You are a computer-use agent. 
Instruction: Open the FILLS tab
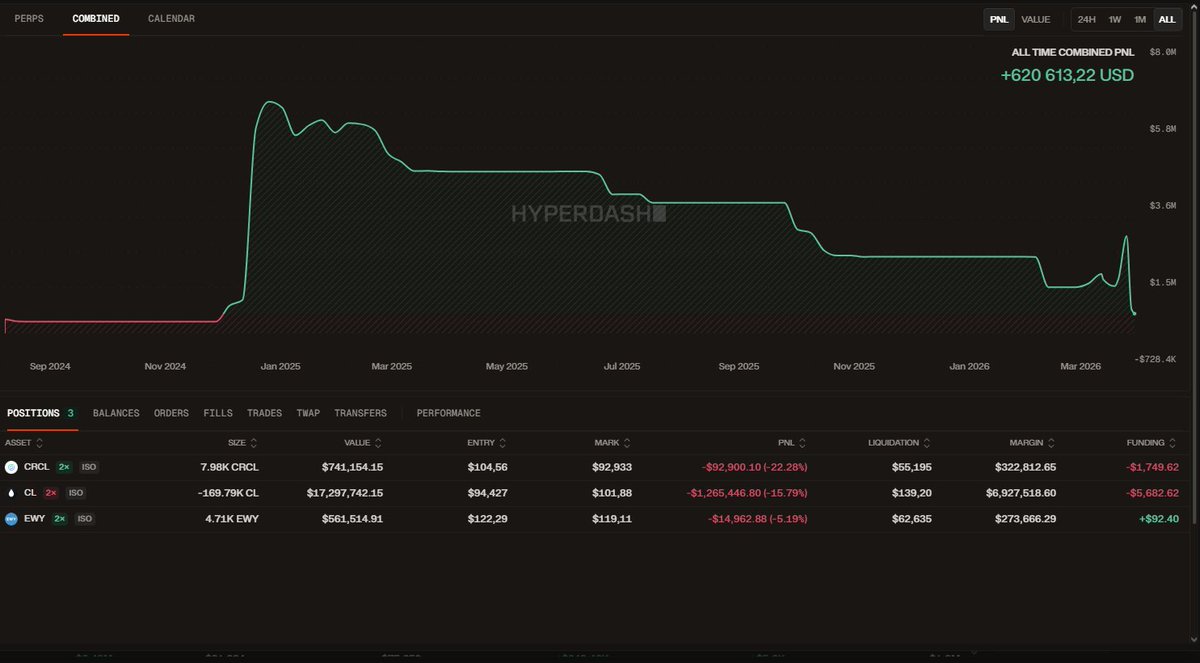218,413
